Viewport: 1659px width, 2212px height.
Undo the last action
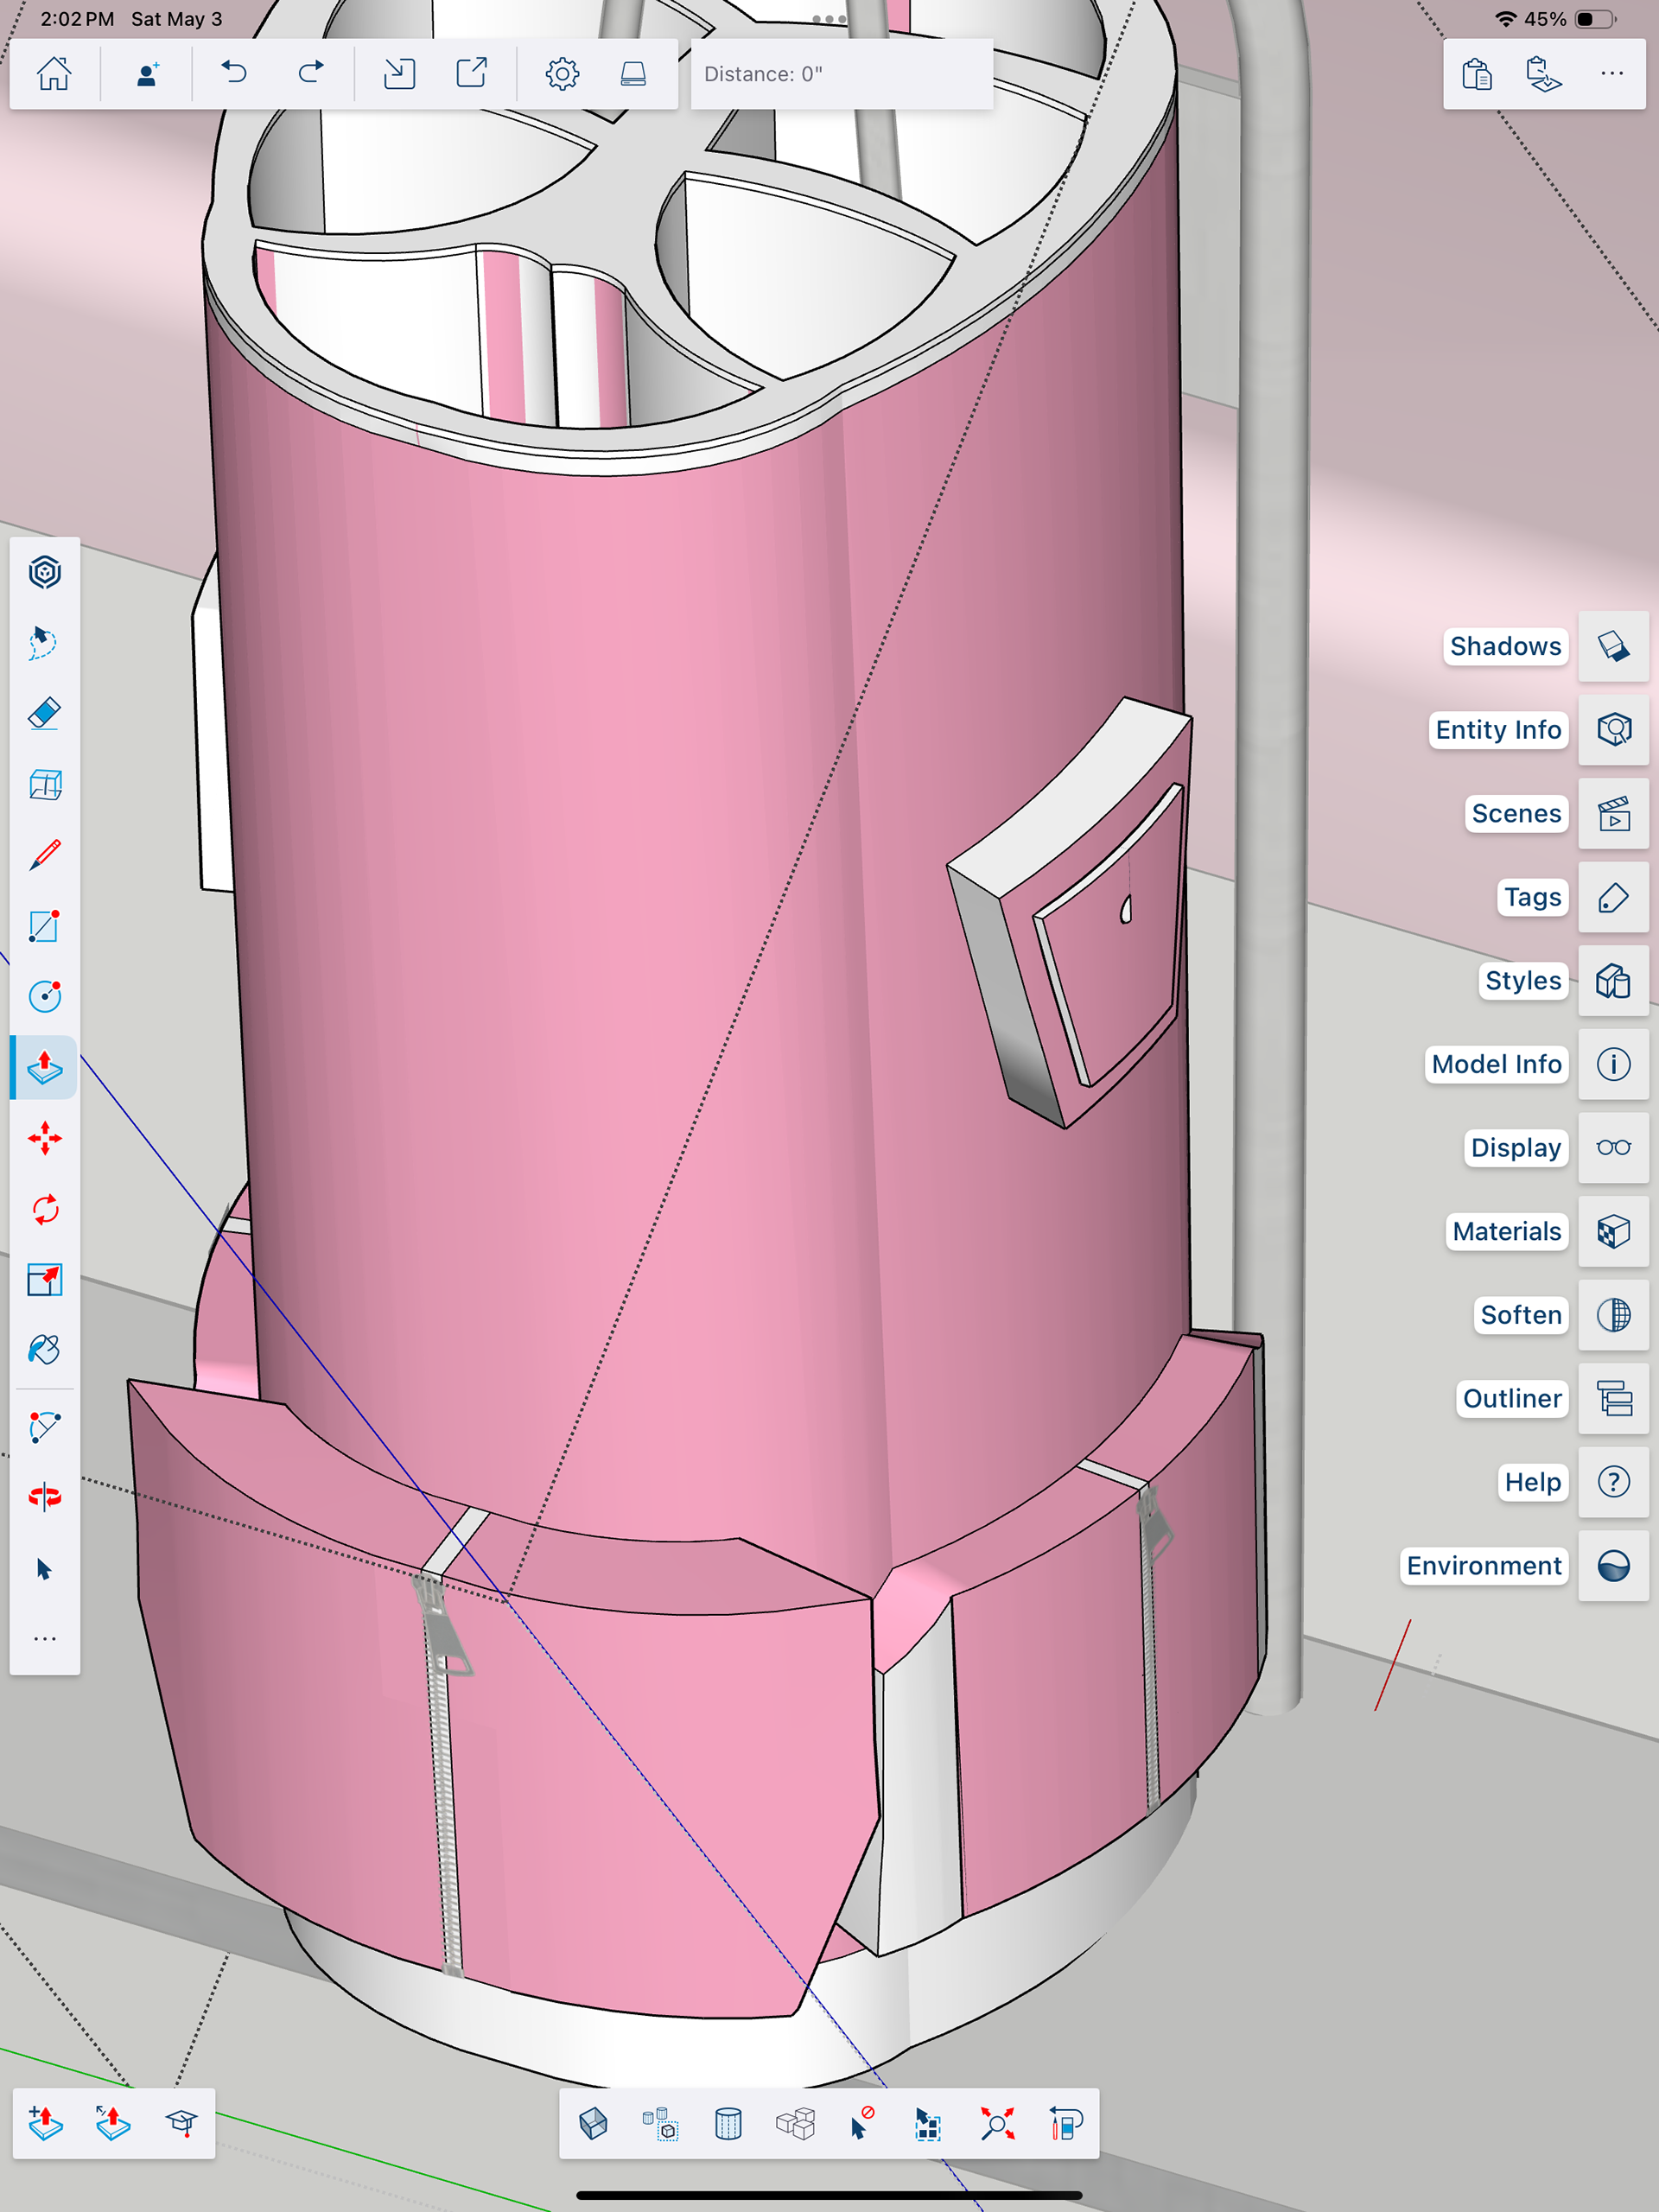(x=234, y=74)
